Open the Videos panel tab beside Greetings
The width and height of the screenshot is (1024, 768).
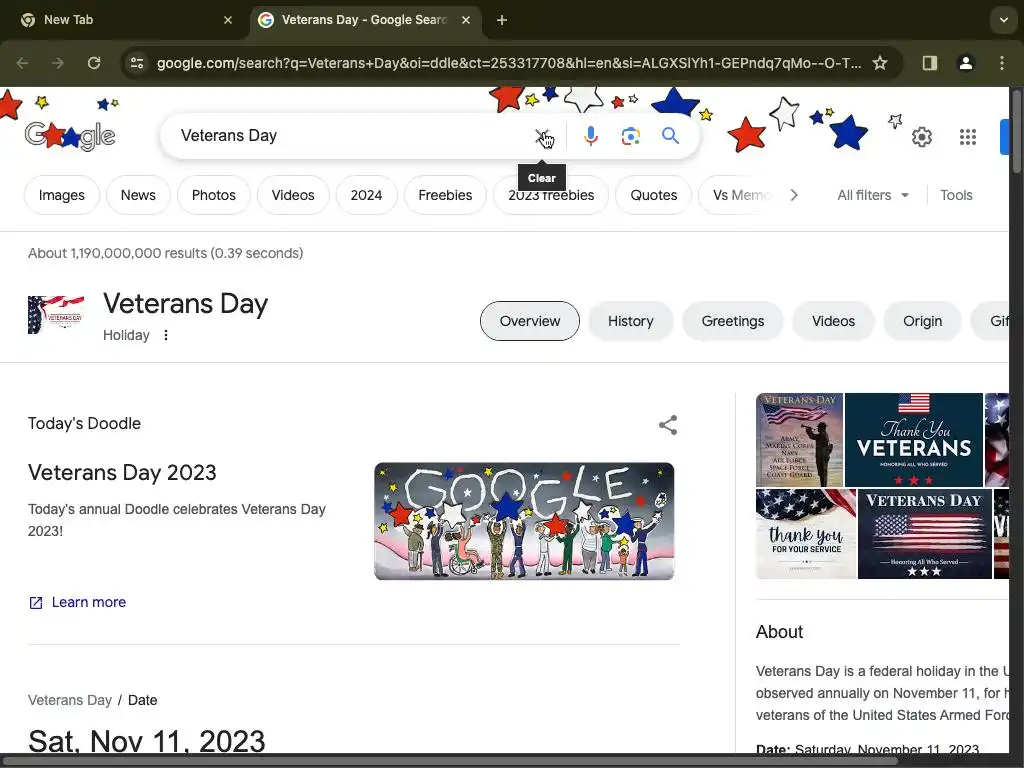tap(833, 321)
